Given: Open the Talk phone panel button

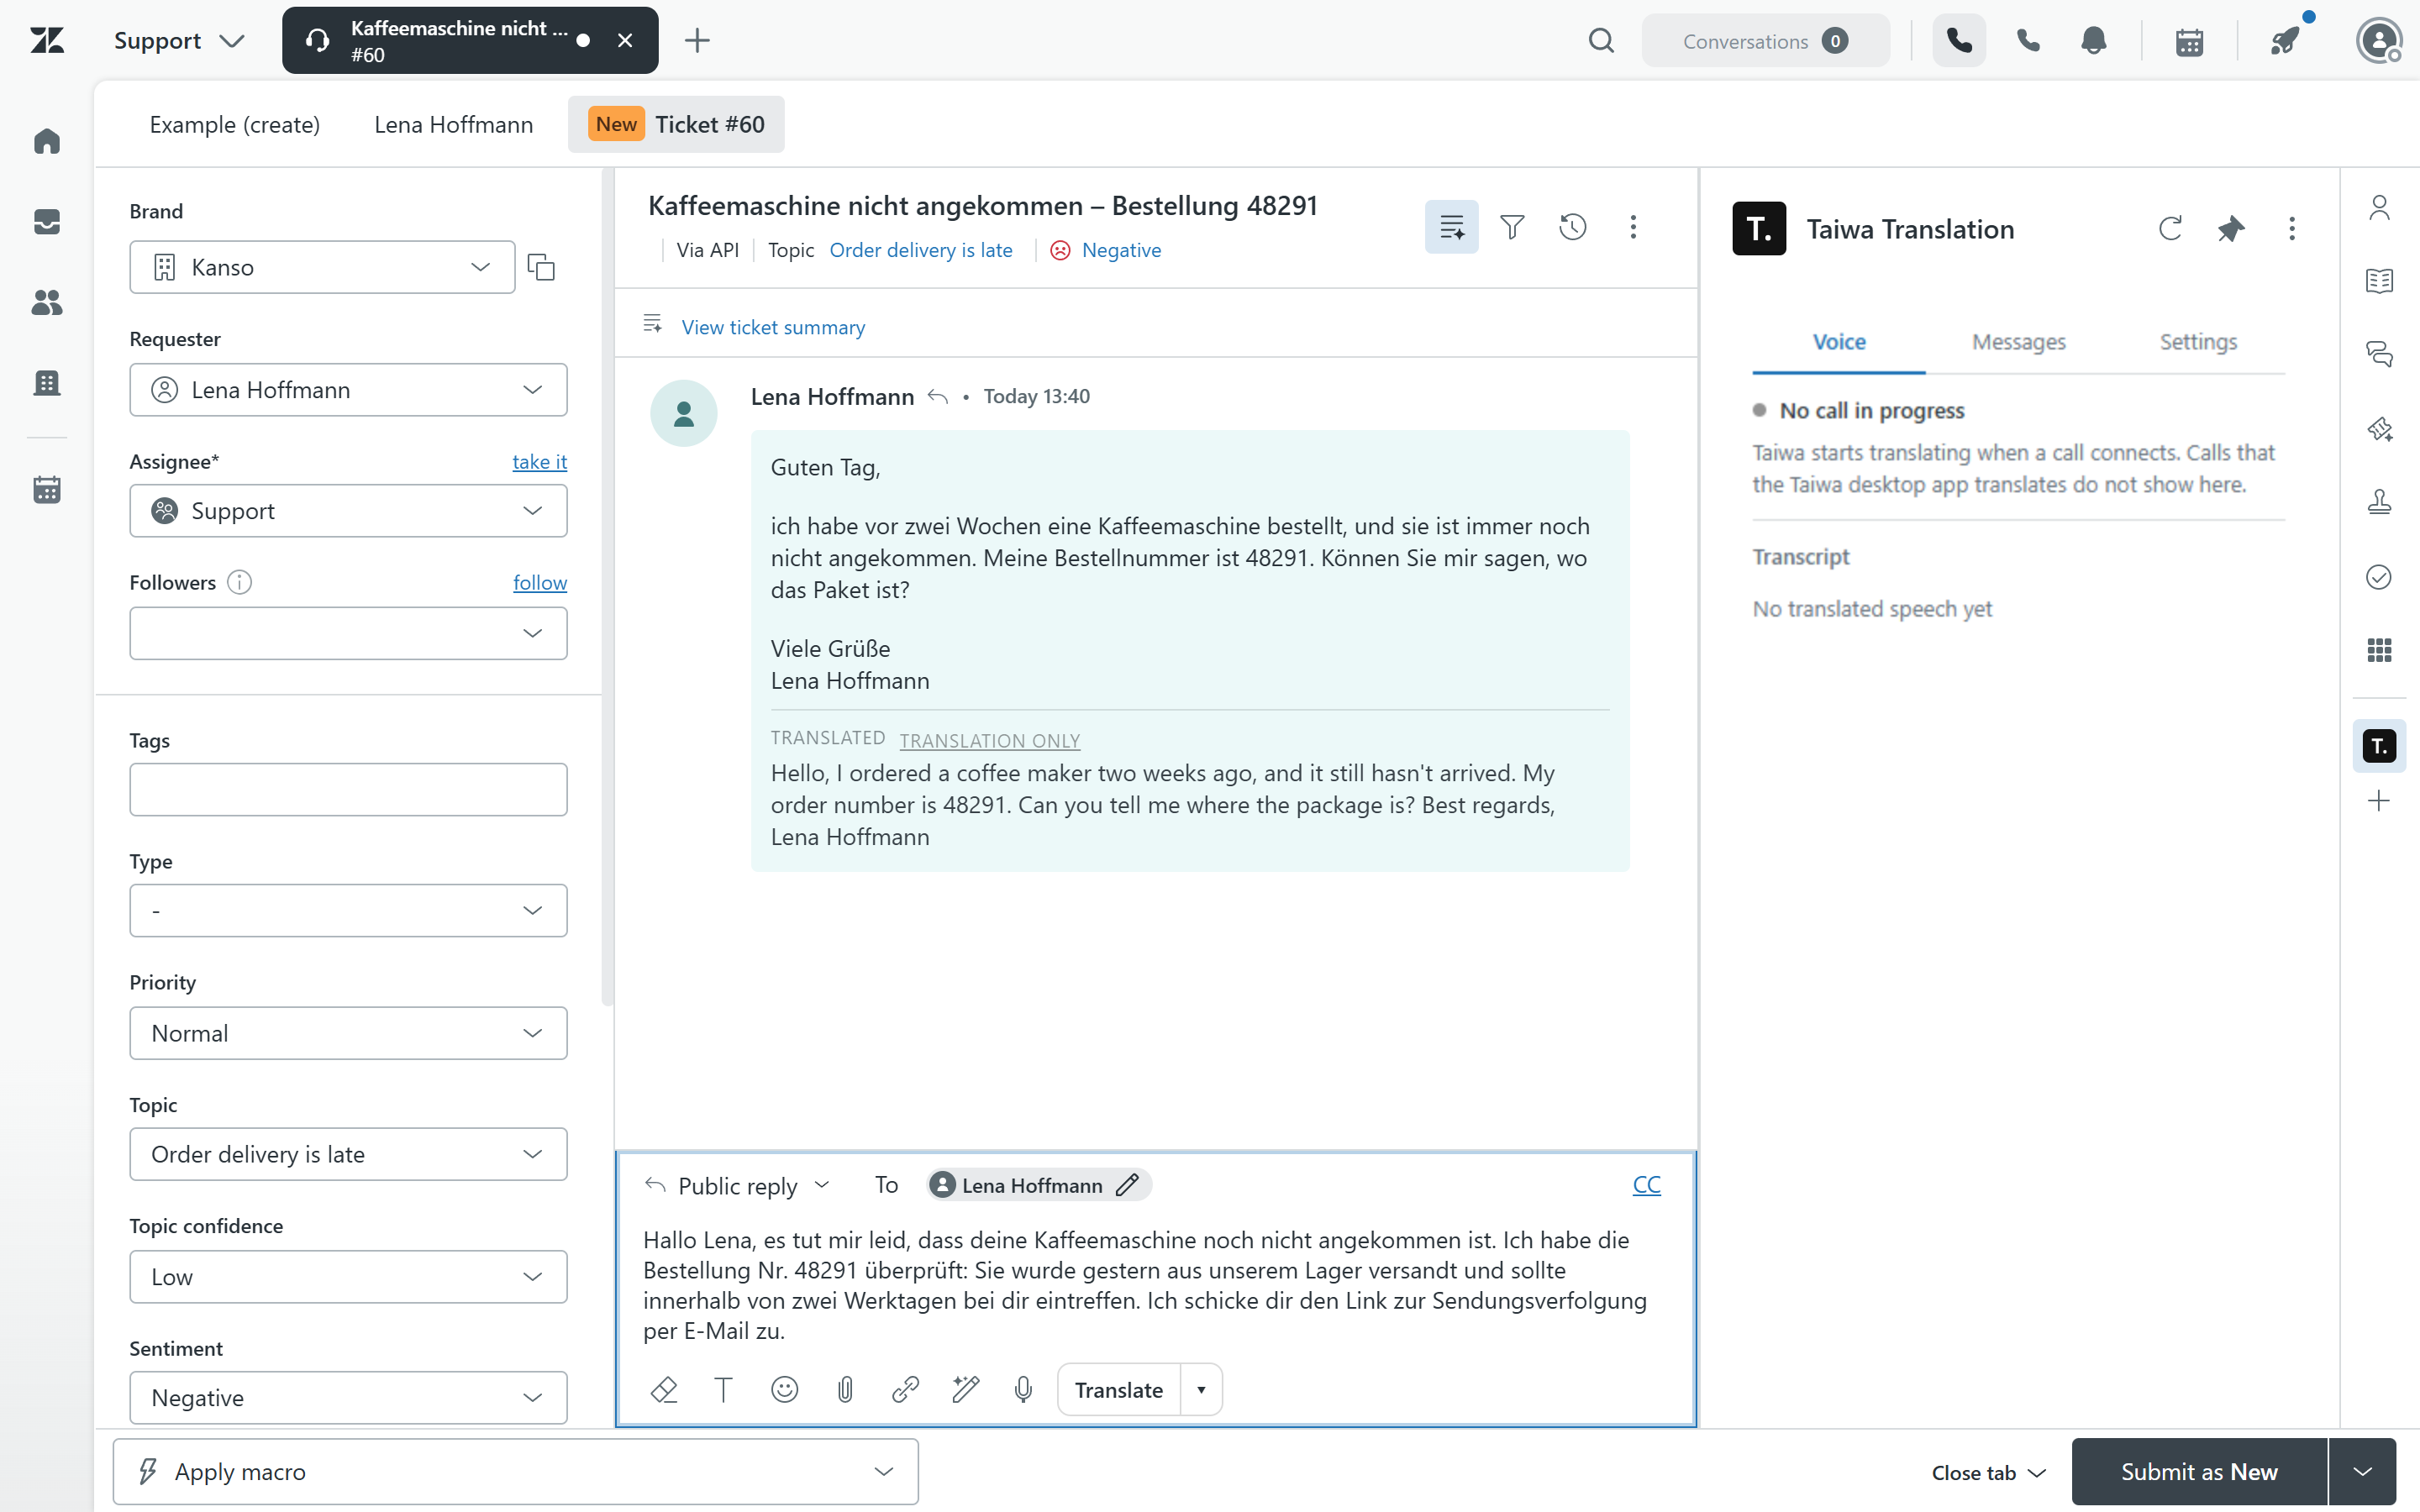Looking at the screenshot, I should pos(1959,41).
